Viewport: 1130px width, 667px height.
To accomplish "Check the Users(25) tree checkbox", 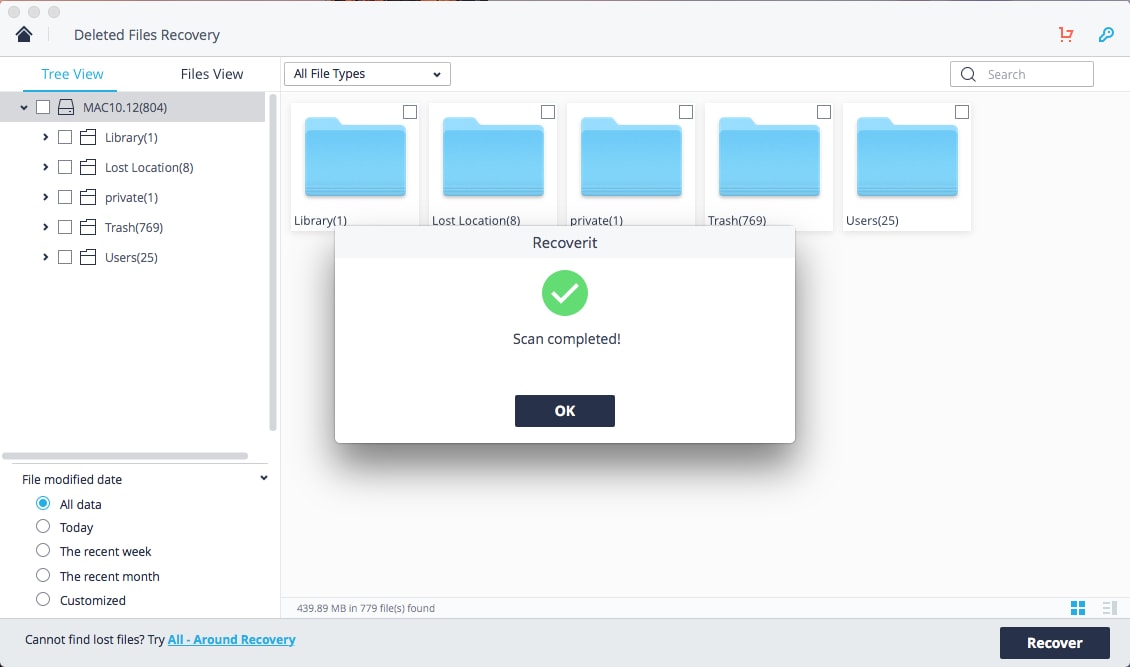I will pyautogui.click(x=65, y=257).
